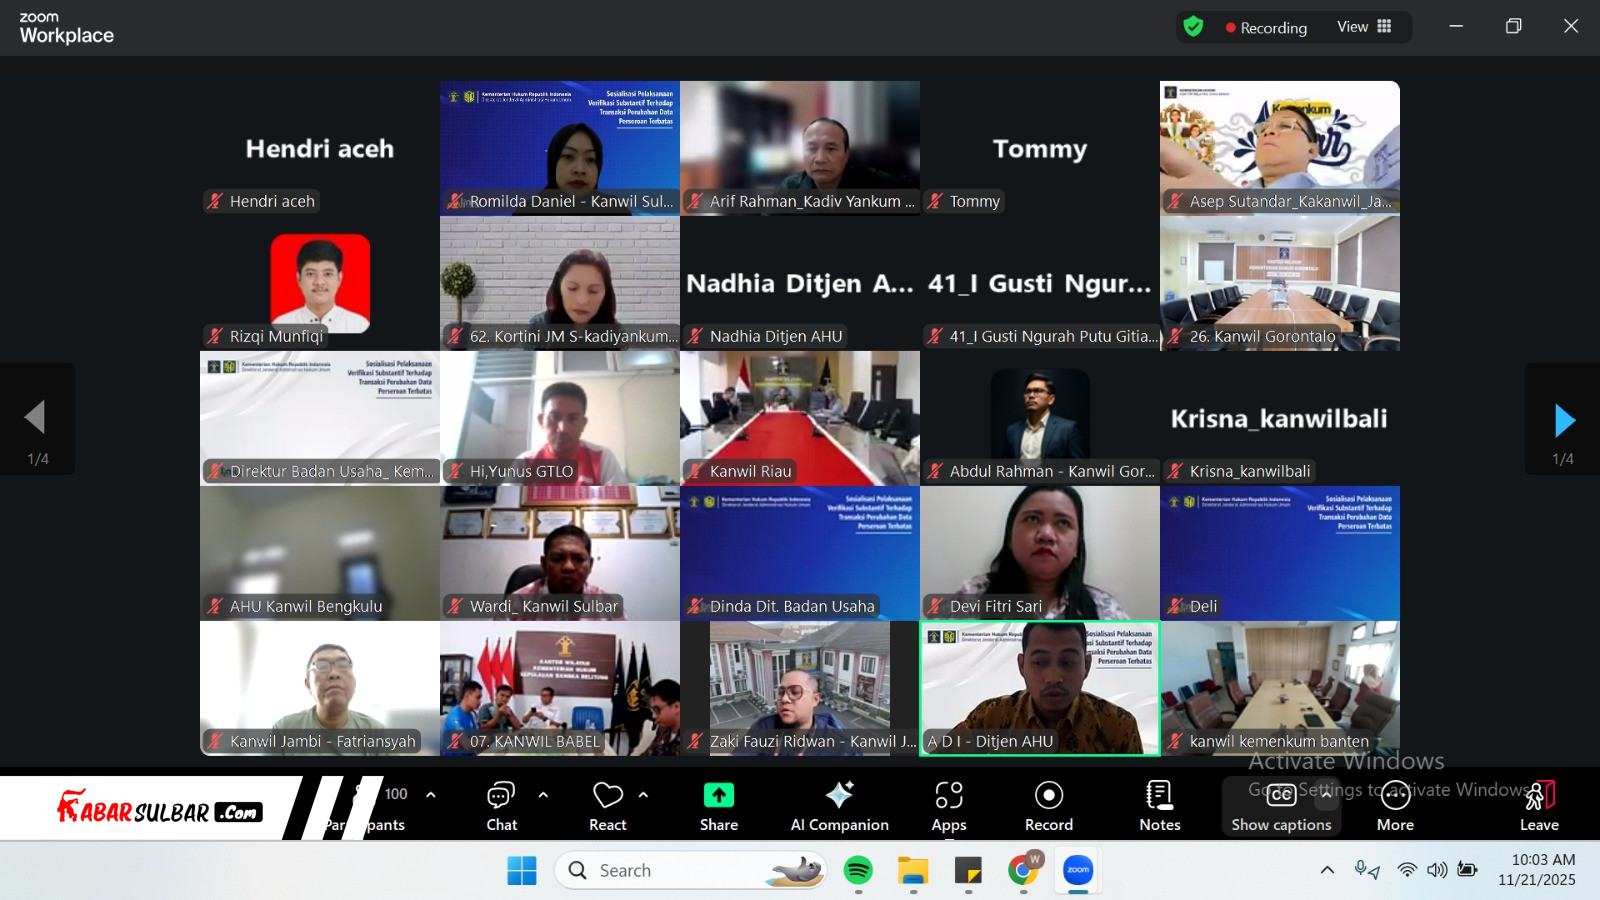Viewport: 1600px width, 900px height.
Task: Click the green encryption shield icon
Action: pos(1193,27)
